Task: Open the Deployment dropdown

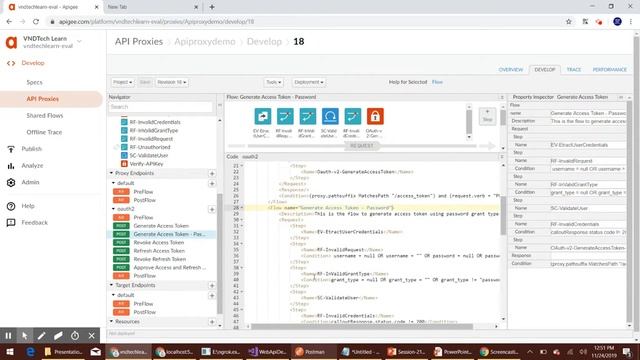Action: [309, 82]
